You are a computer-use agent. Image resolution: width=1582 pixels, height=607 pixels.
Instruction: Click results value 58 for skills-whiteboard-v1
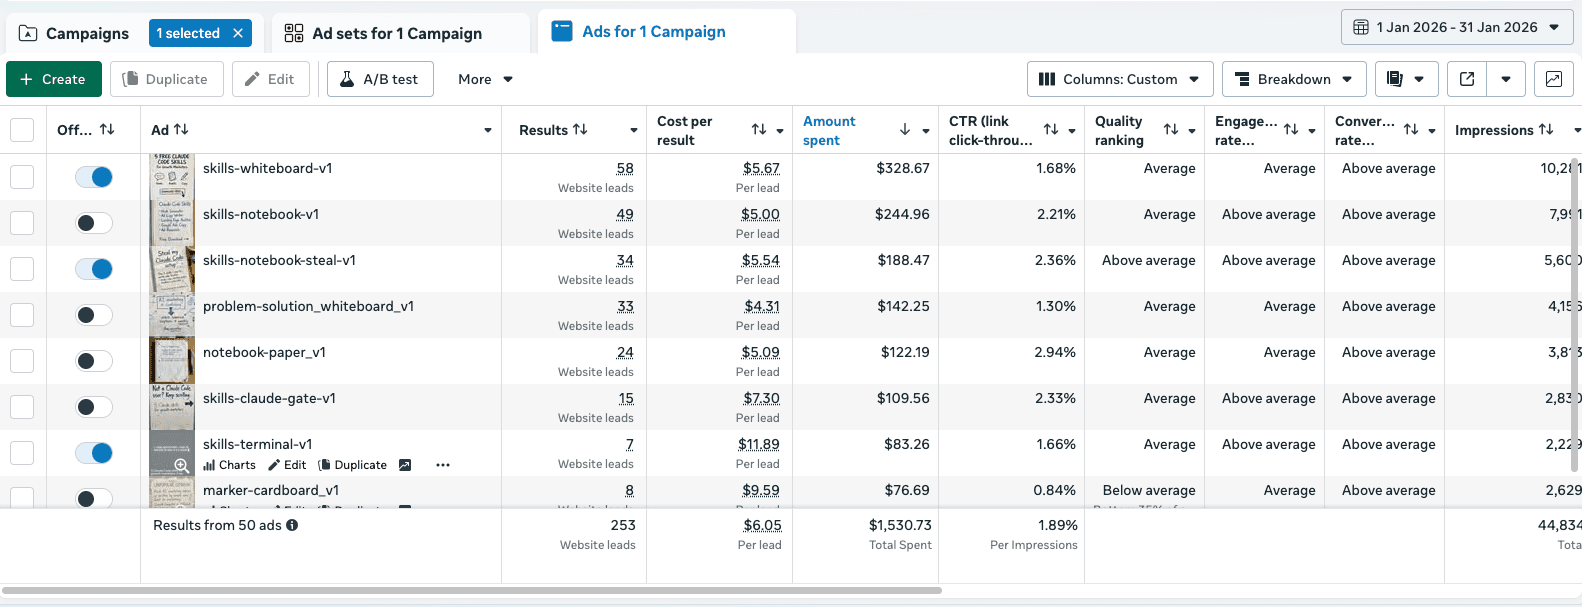[625, 168]
